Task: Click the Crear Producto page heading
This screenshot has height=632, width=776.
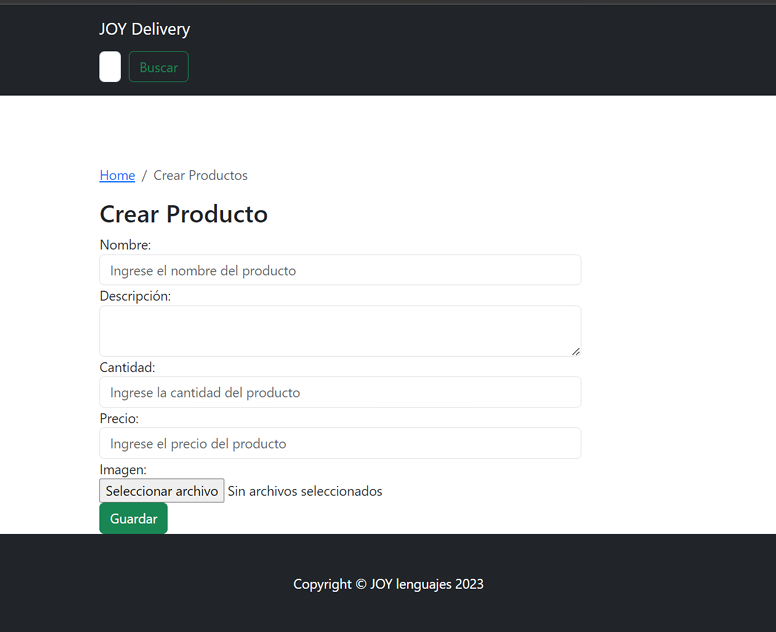Action: [x=184, y=214]
